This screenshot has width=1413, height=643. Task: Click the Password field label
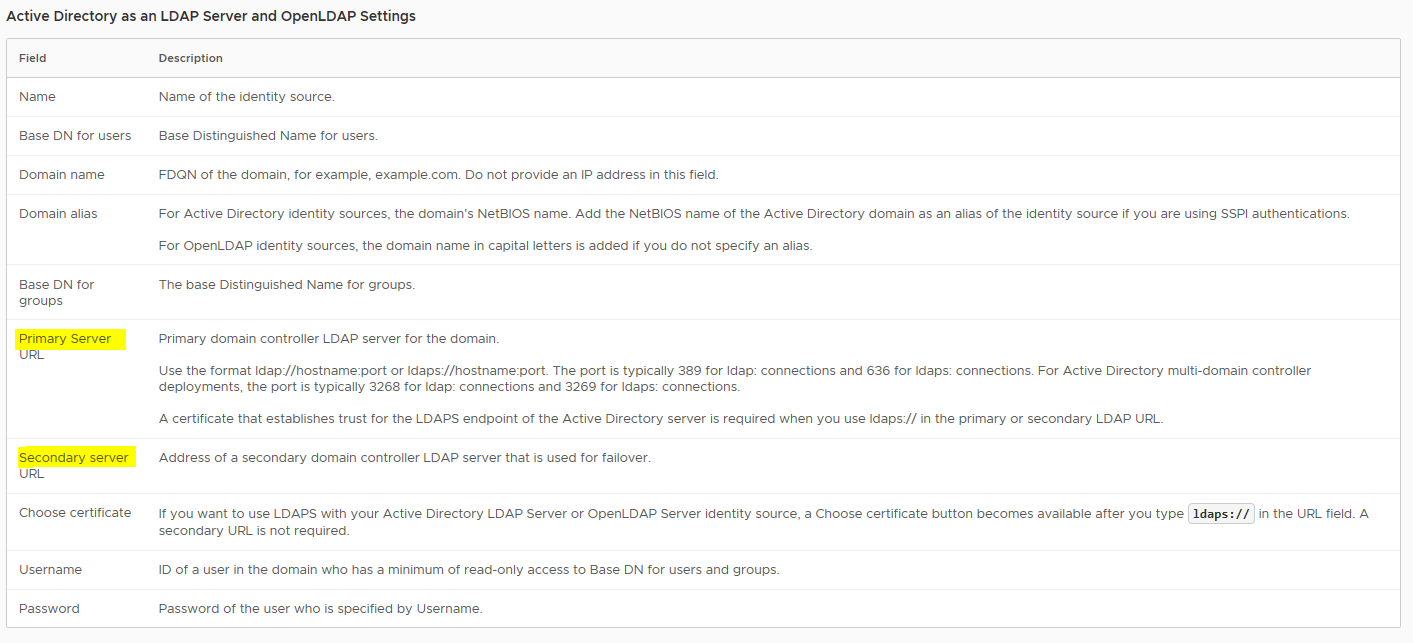pyautogui.click(x=49, y=609)
